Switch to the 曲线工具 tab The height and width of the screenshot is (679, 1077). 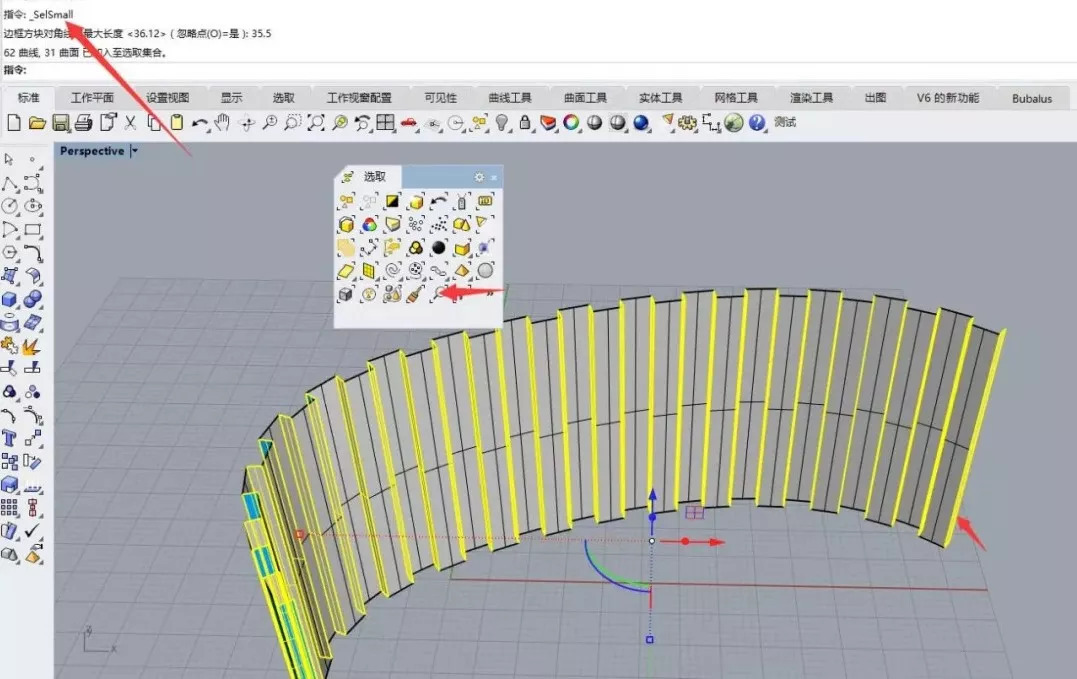tap(509, 98)
